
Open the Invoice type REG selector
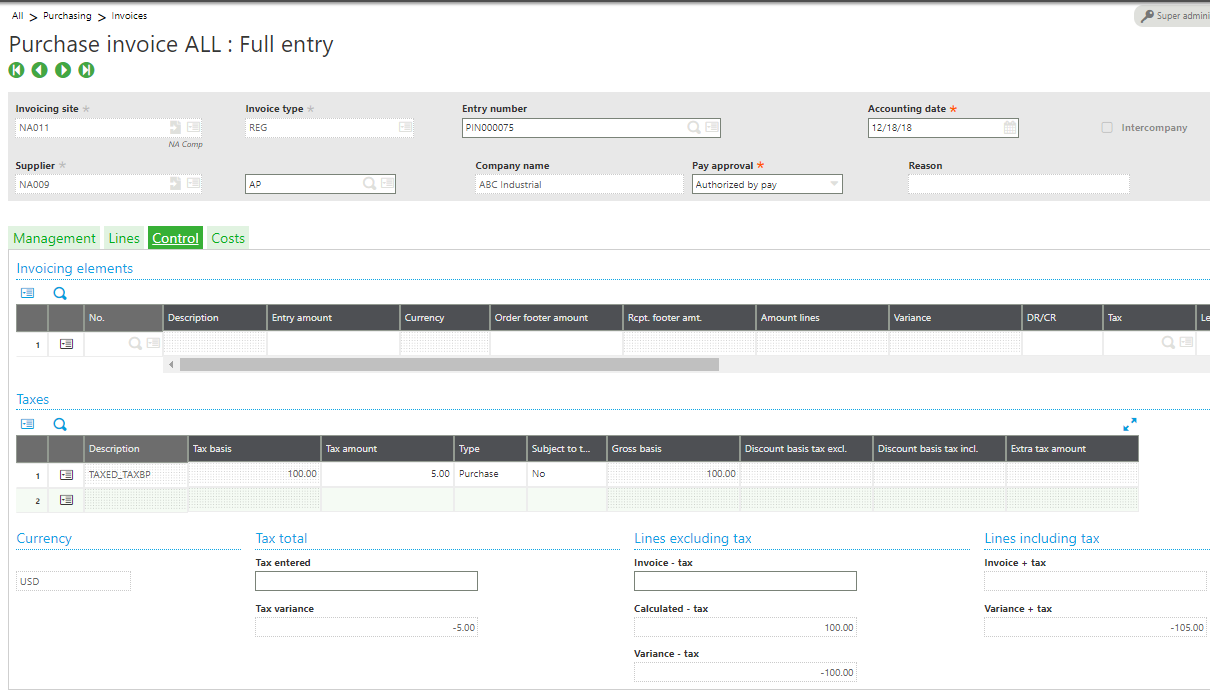[x=405, y=127]
